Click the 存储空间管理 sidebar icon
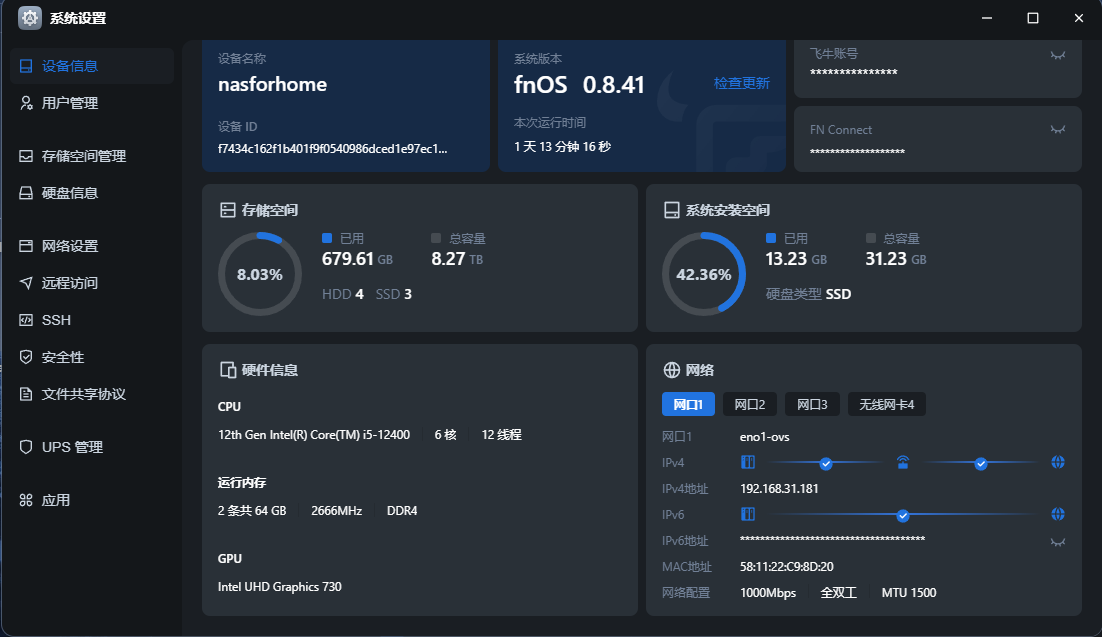The image size is (1102, 637). click(x=26, y=156)
